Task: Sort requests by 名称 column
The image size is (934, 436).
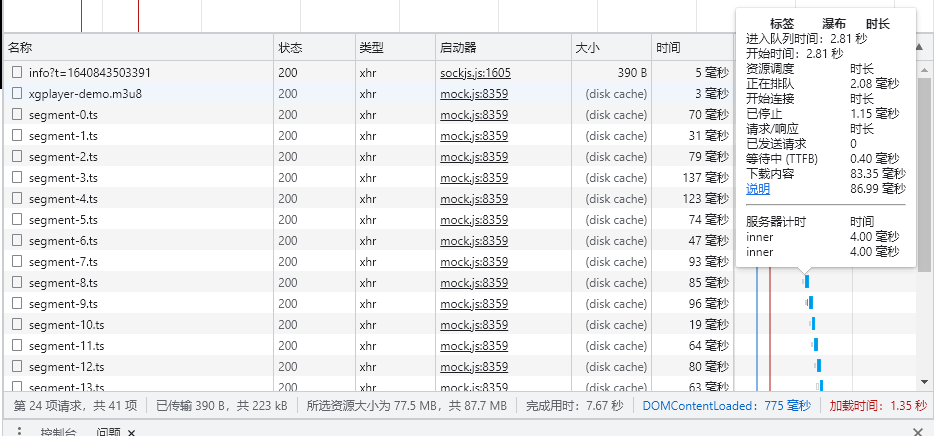Action: 138,48
